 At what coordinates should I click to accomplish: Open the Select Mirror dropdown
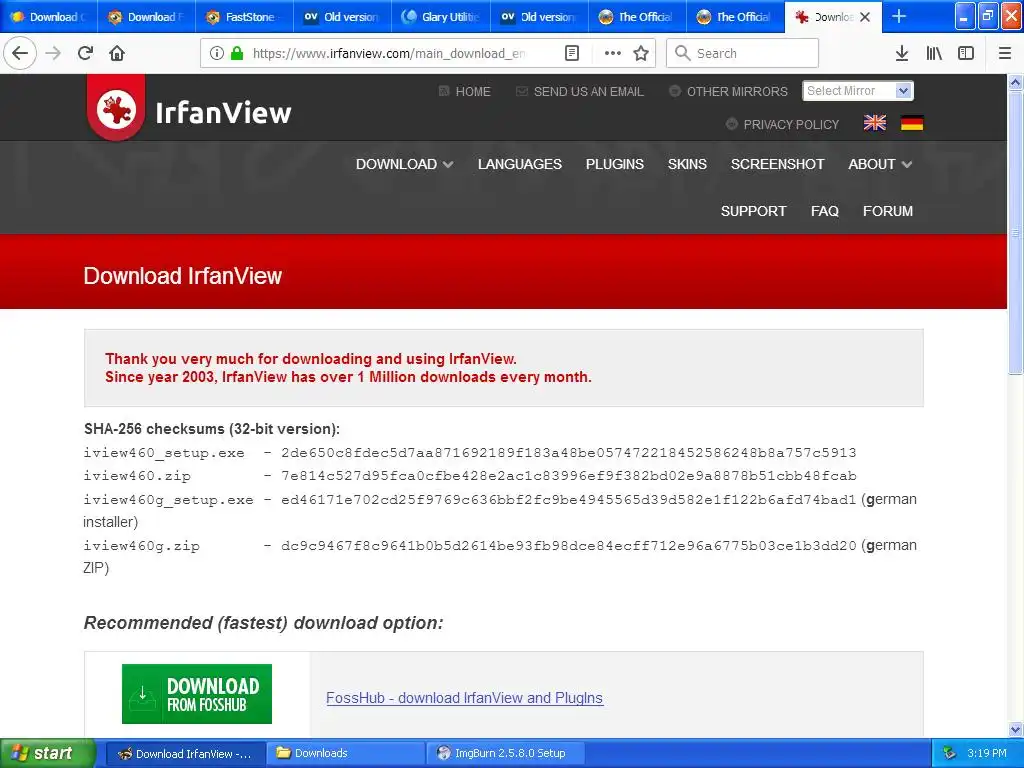(857, 91)
